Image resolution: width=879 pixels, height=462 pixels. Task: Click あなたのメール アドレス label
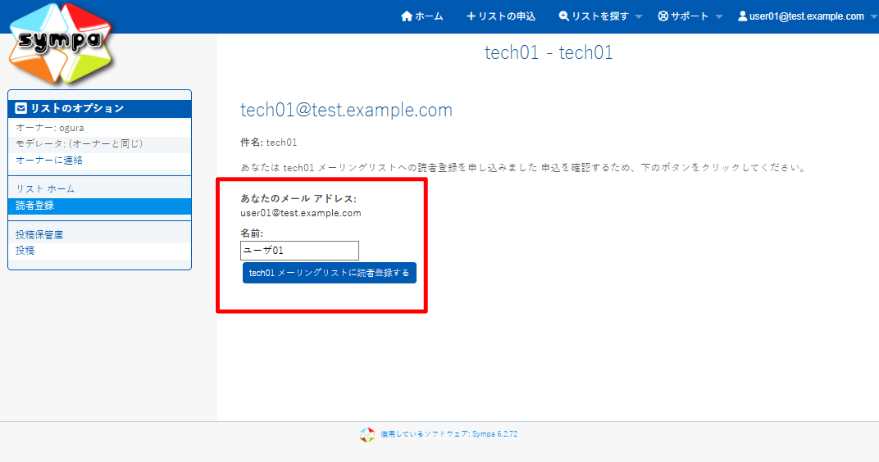298,198
